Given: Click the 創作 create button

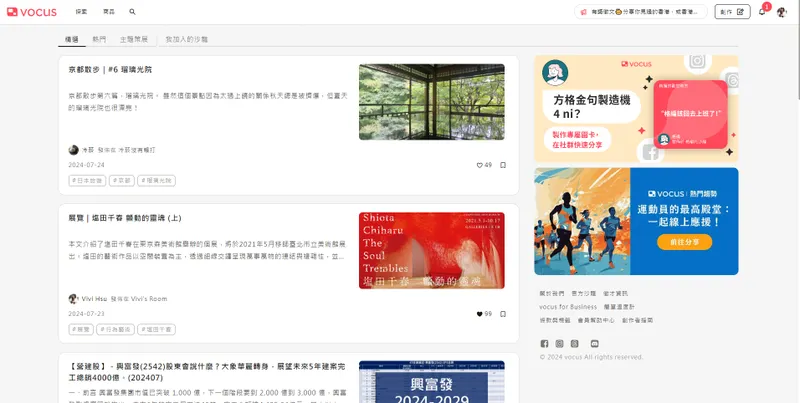Looking at the screenshot, I should coord(732,12).
